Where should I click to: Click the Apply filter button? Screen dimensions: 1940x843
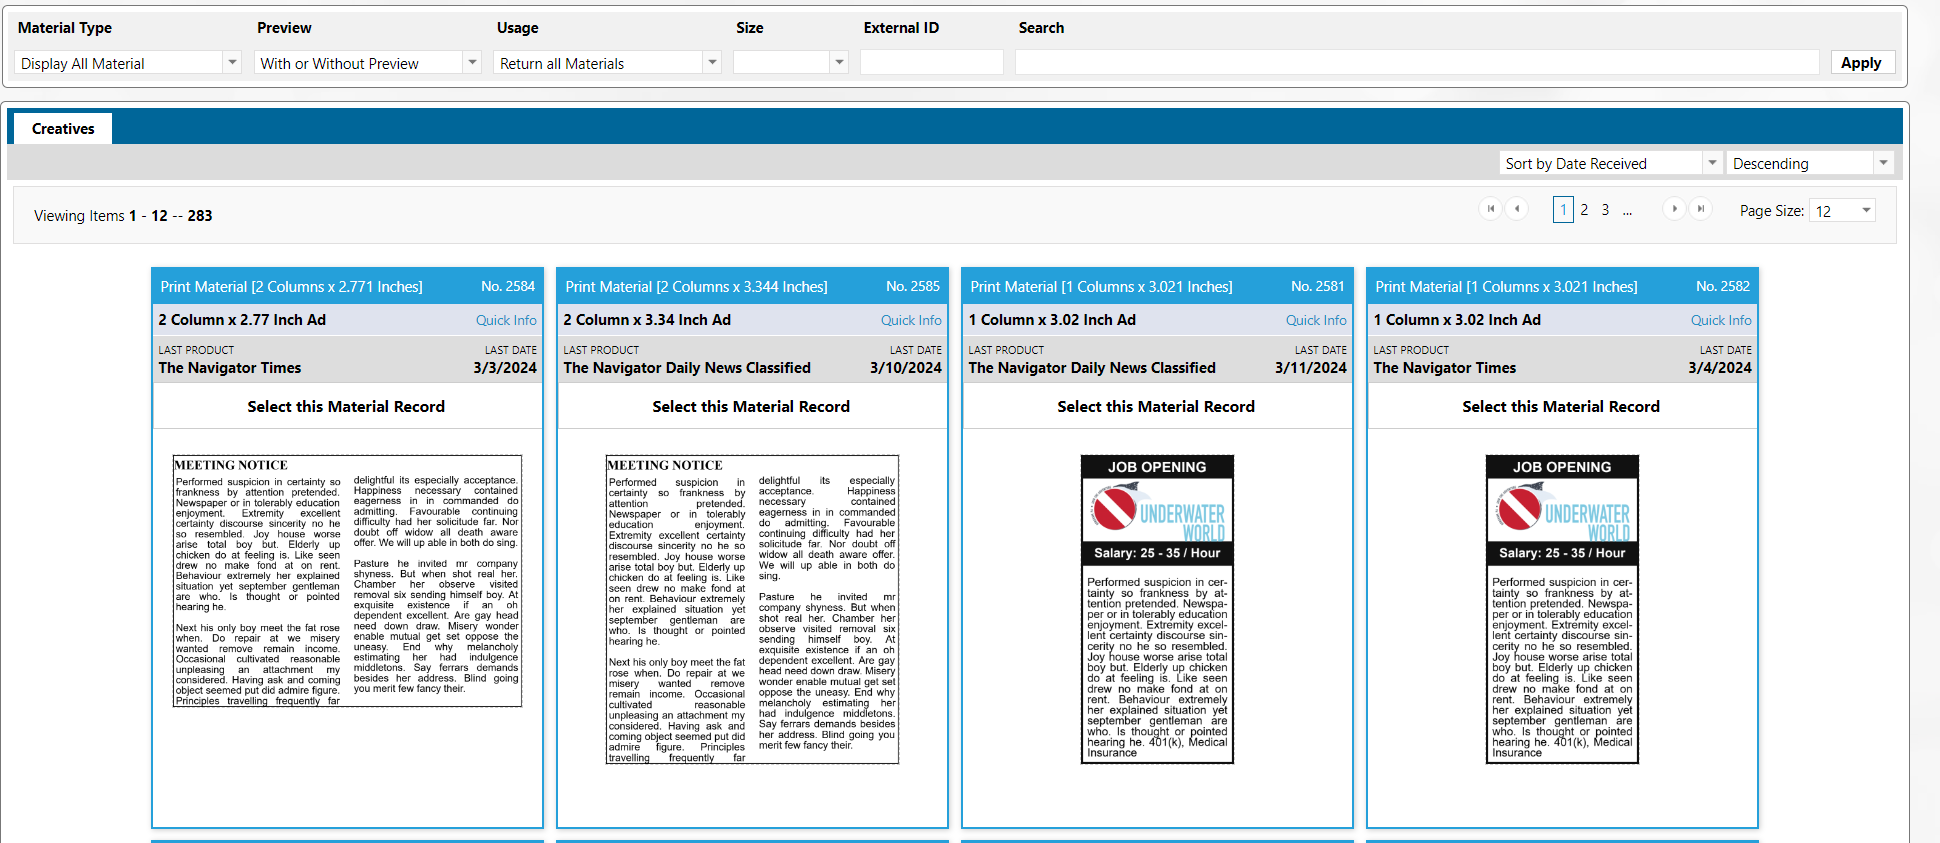(x=1860, y=63)
